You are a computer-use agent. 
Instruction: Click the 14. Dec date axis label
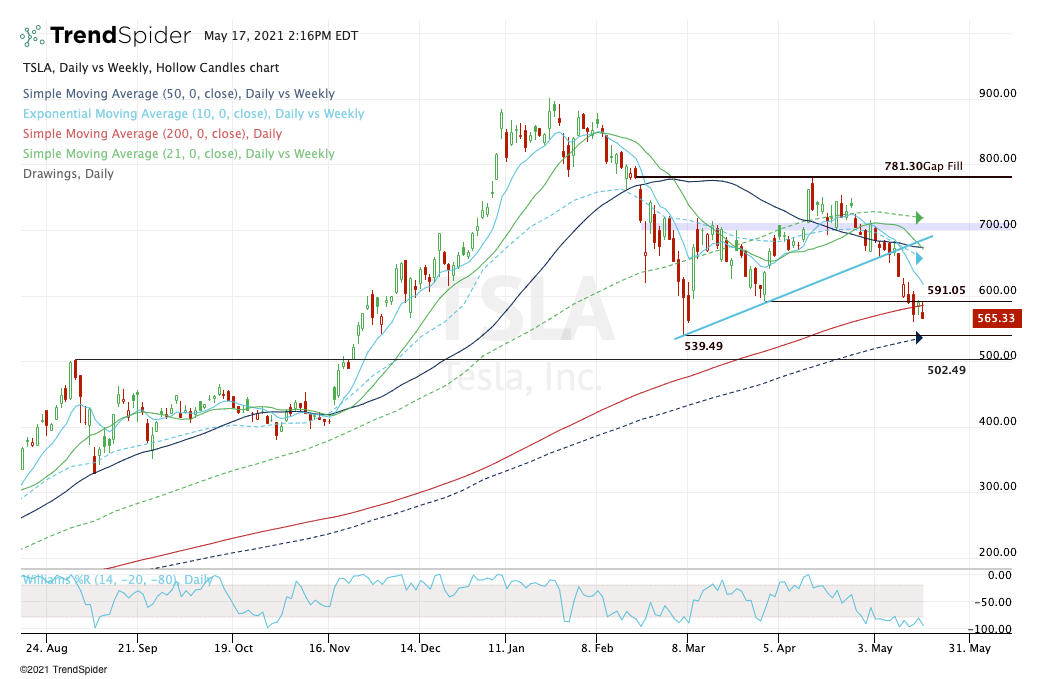pos(420,648)
